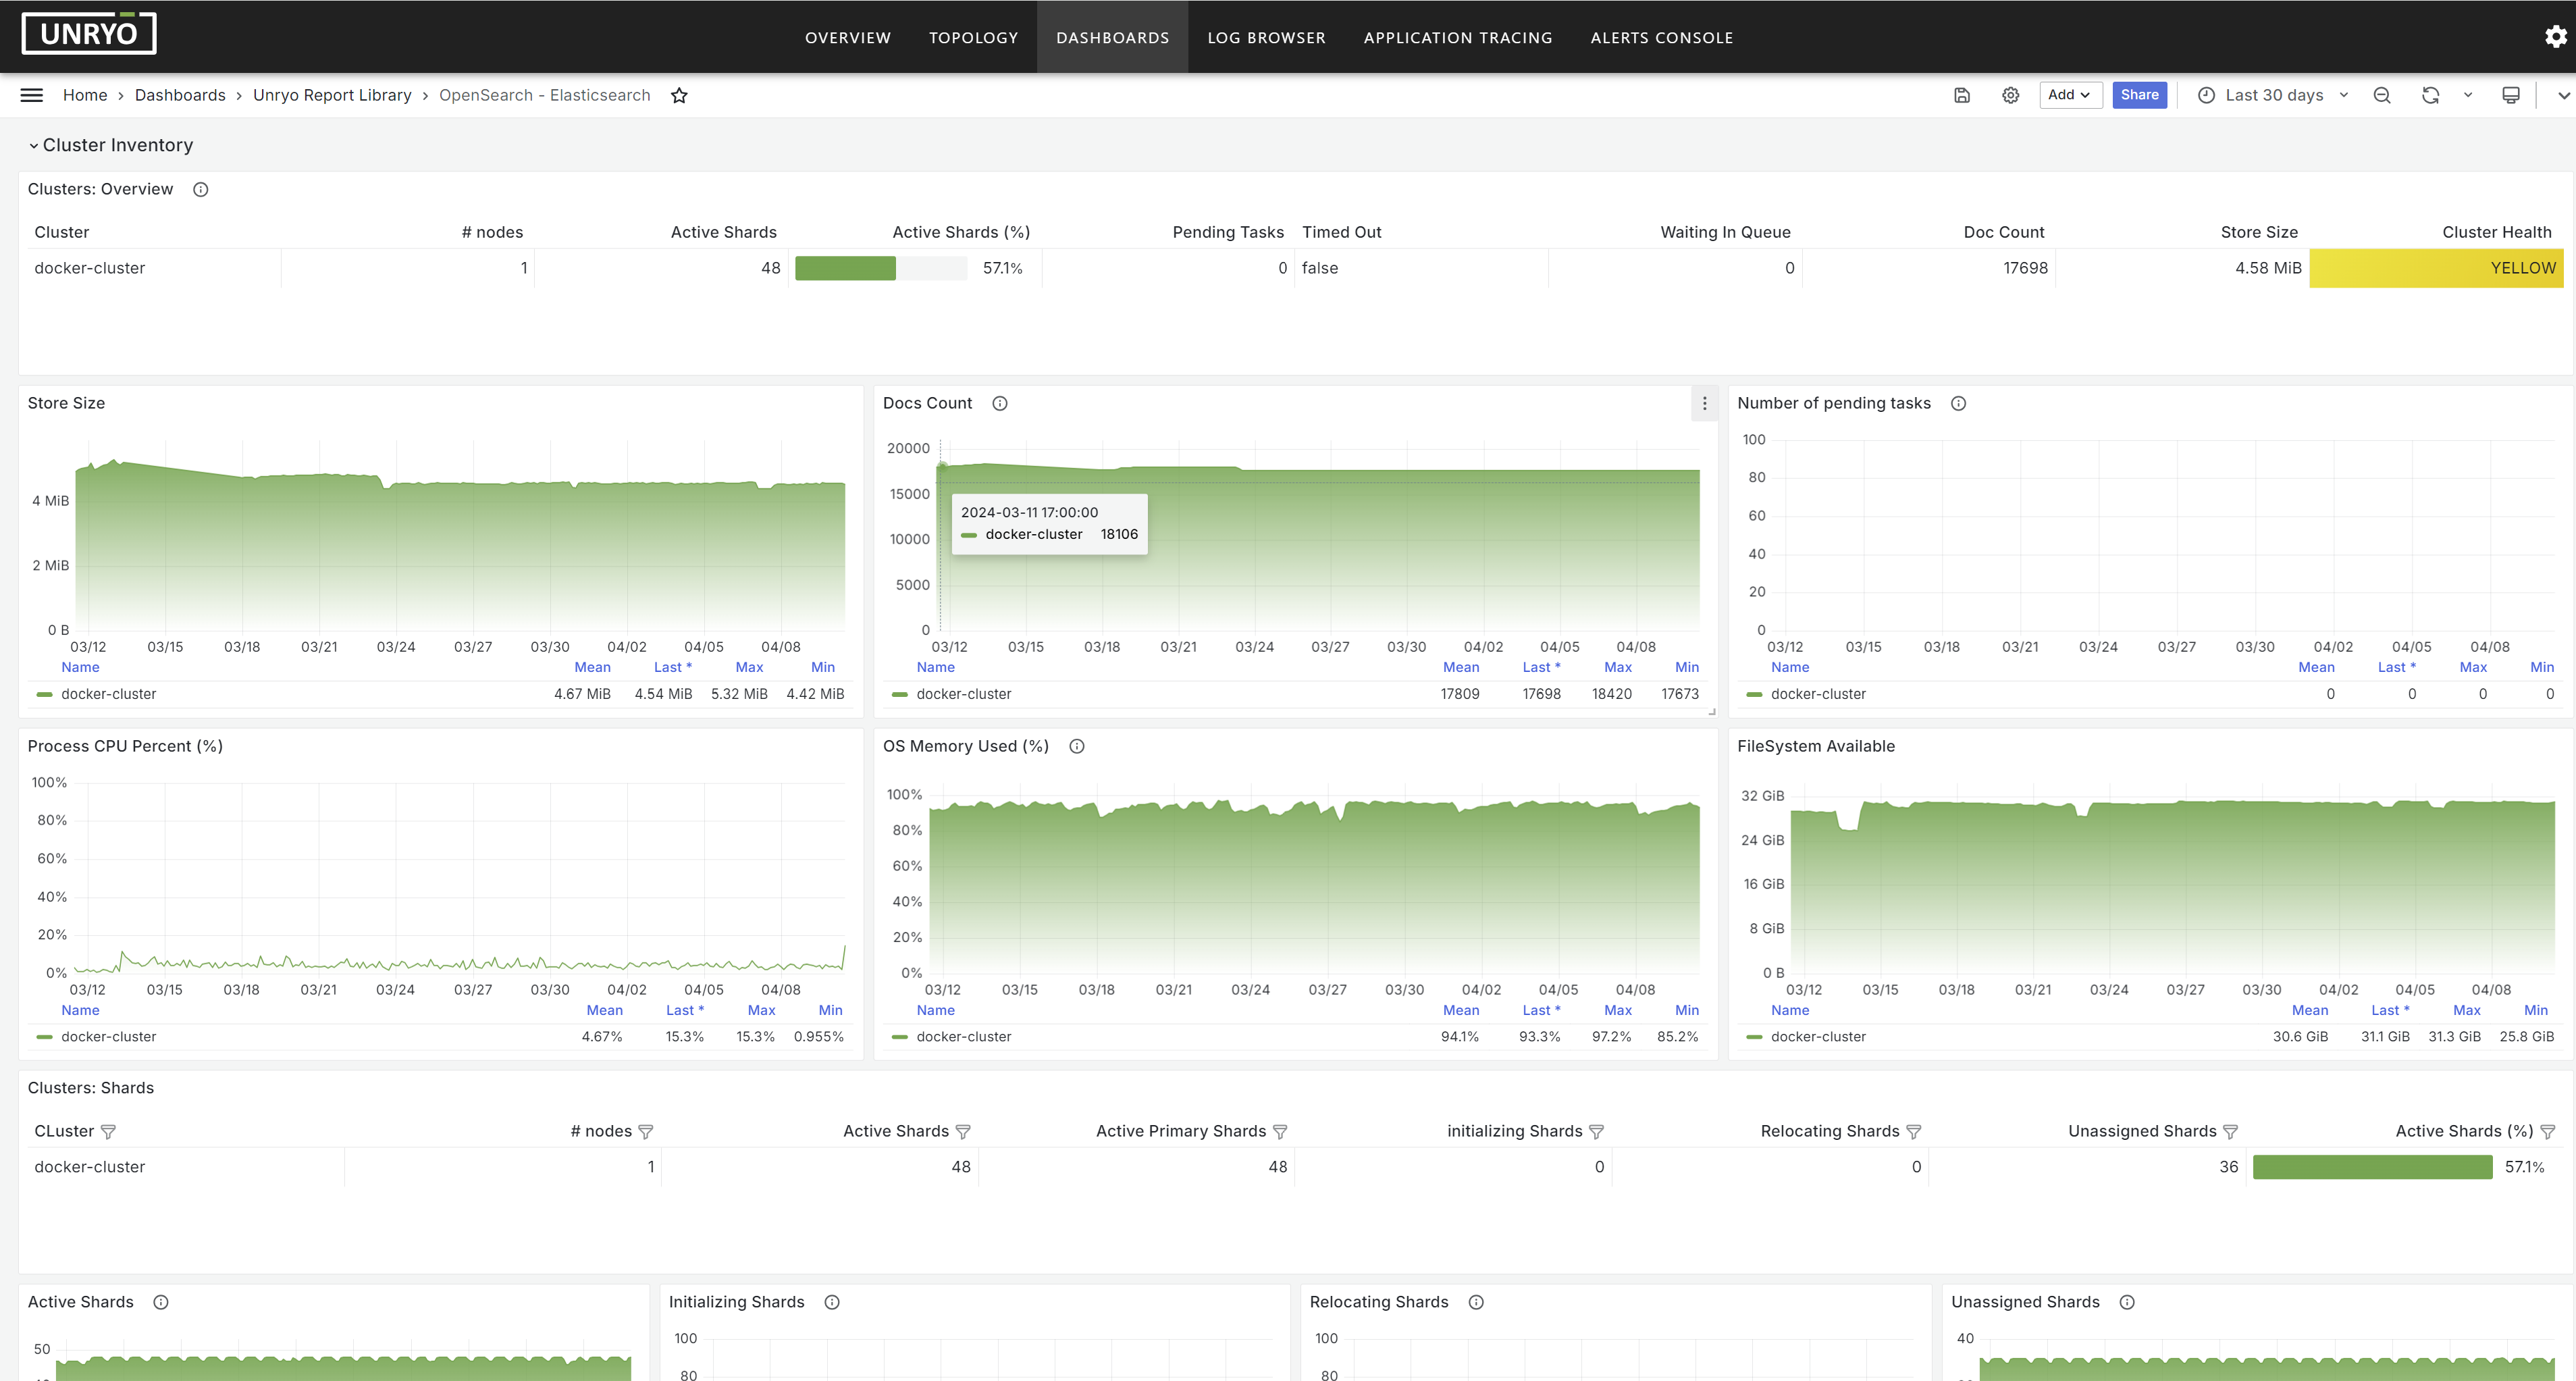This screenshot has width=2576, height=1381.
Task: Refresh the dashboard
Action: [x=2430, y=95]
